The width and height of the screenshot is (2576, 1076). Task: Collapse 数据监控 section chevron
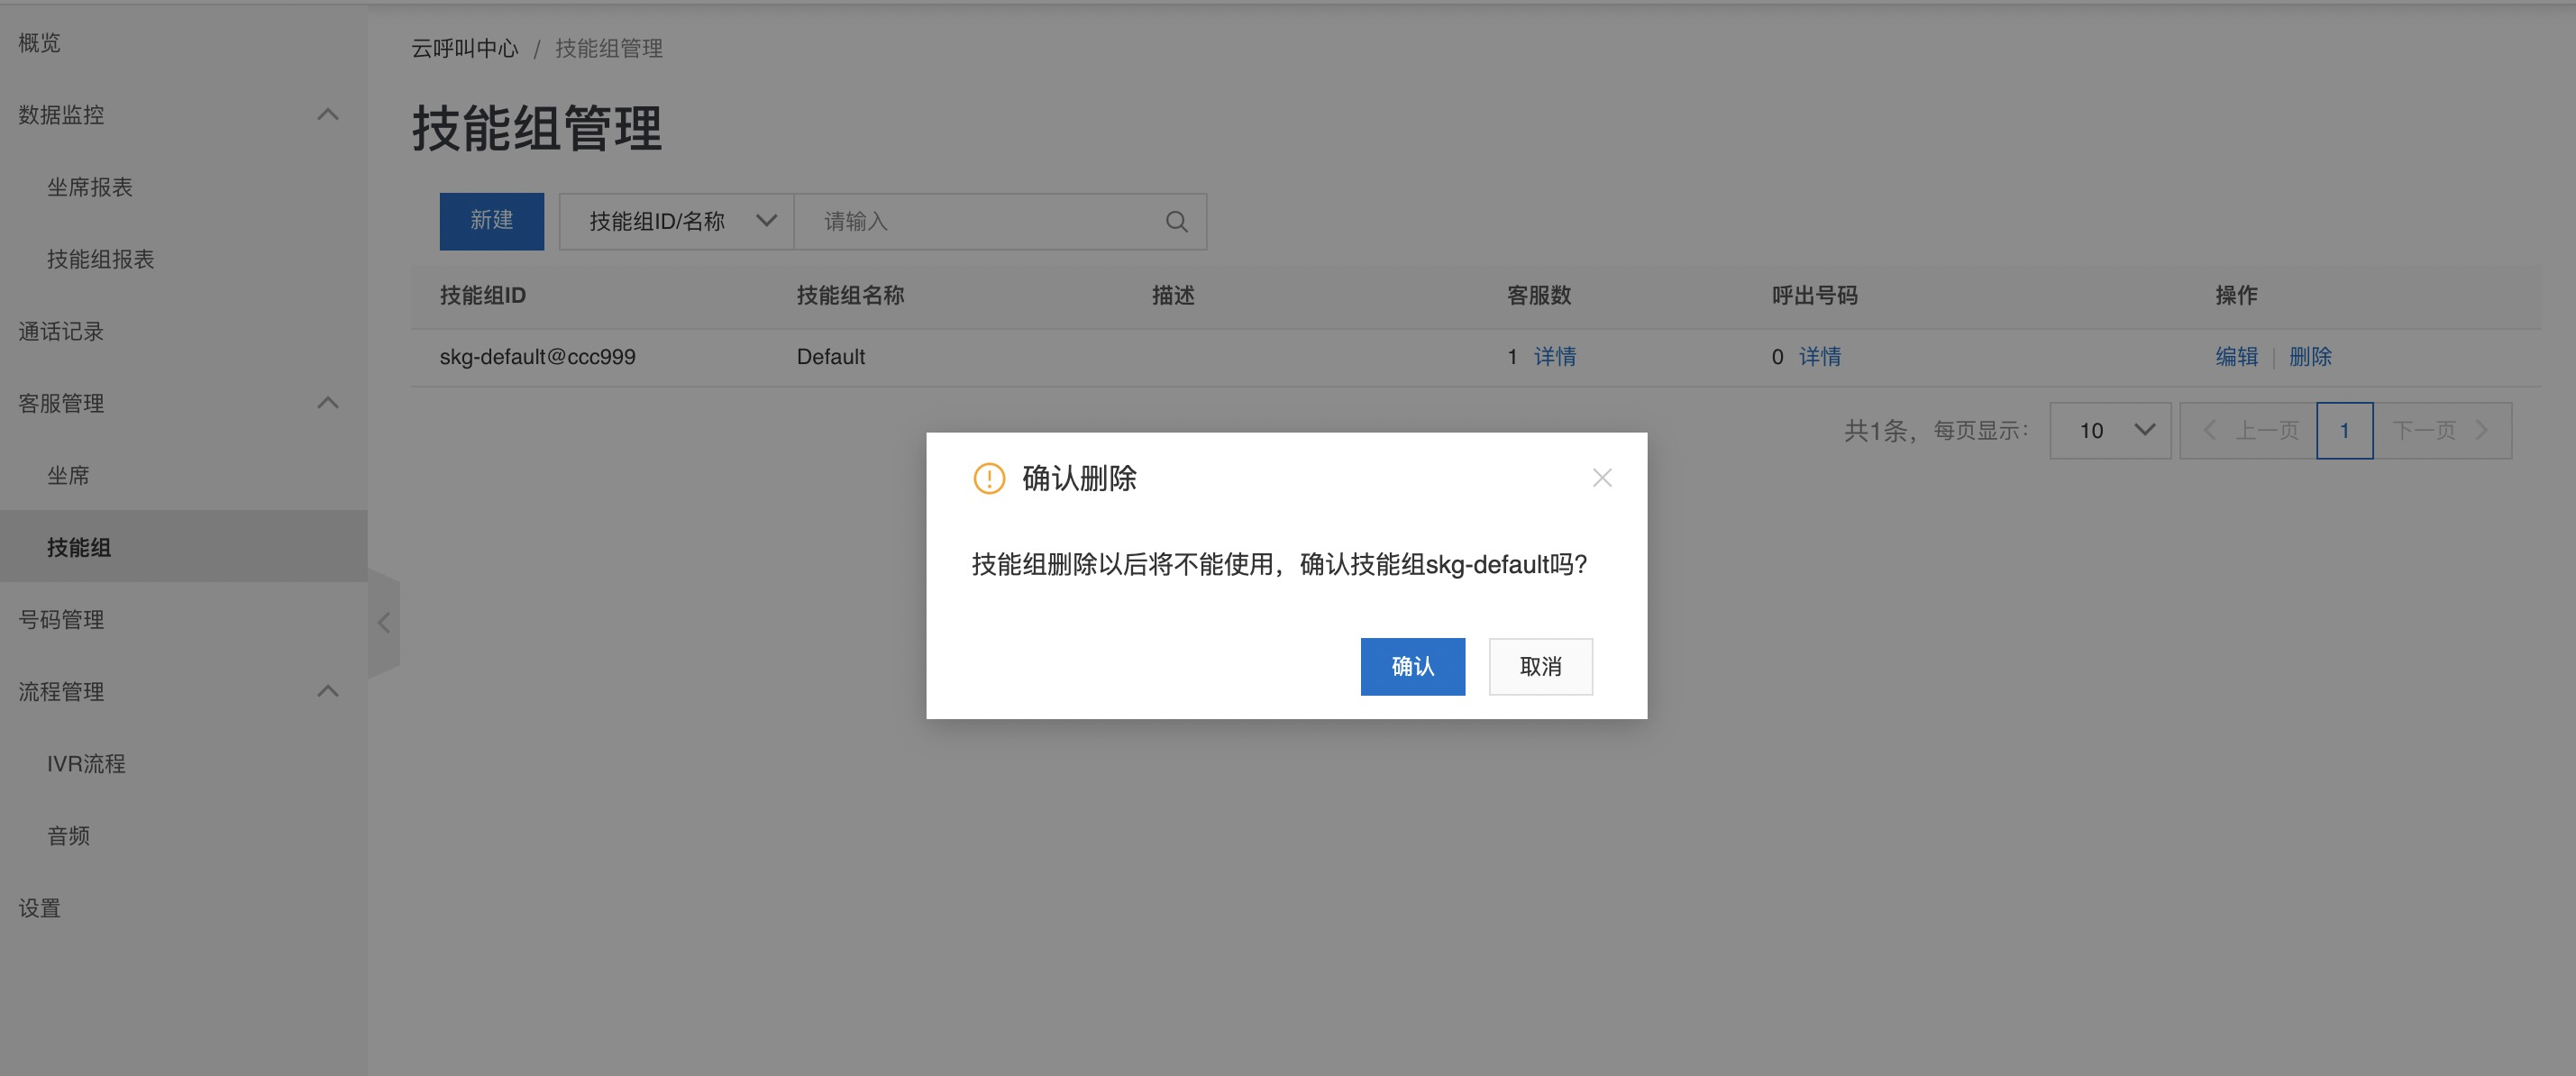(328, 115)
